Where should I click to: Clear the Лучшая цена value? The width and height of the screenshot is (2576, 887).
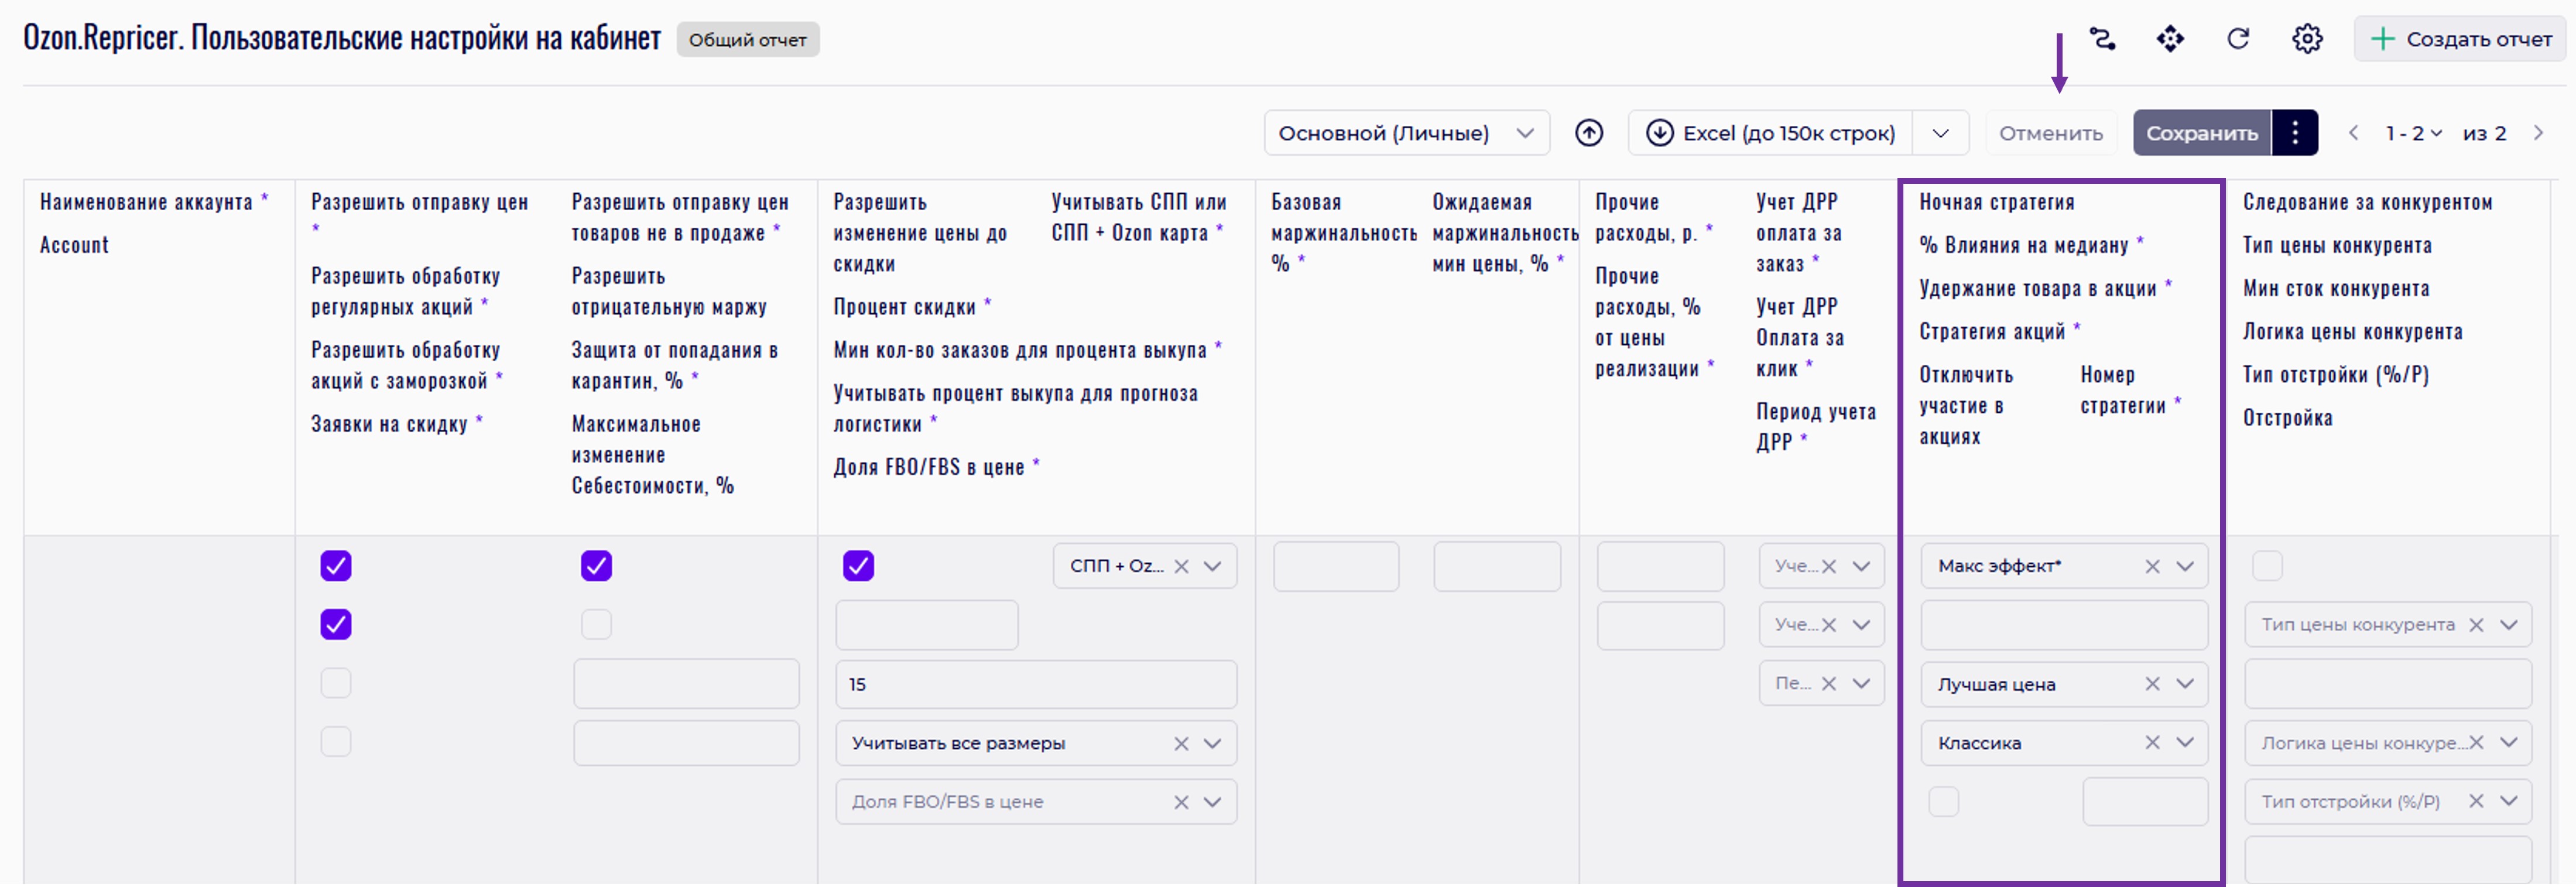pos(2152,684)
